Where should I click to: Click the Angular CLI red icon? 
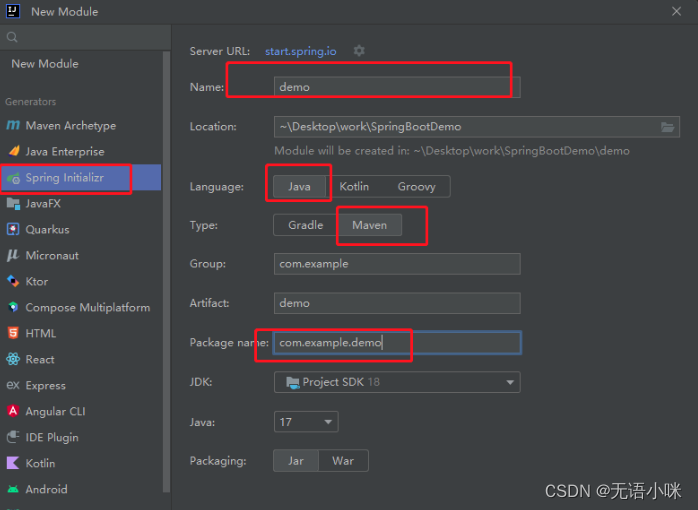pos(13,411)
